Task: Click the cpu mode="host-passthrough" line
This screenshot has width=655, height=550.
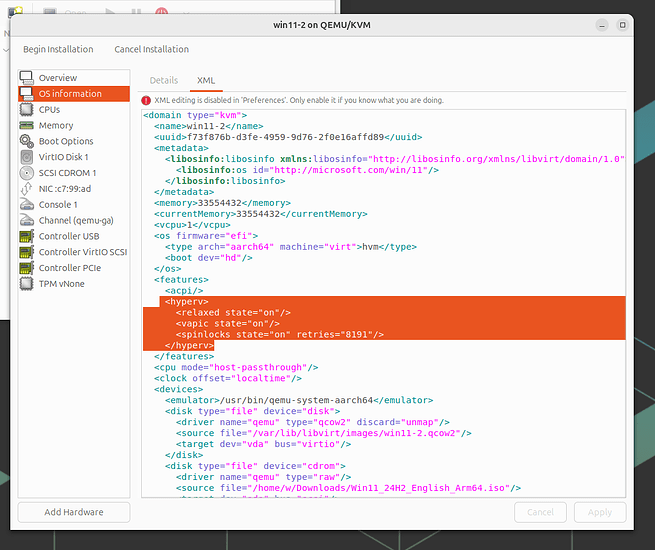Action: [x=236, y=367]
